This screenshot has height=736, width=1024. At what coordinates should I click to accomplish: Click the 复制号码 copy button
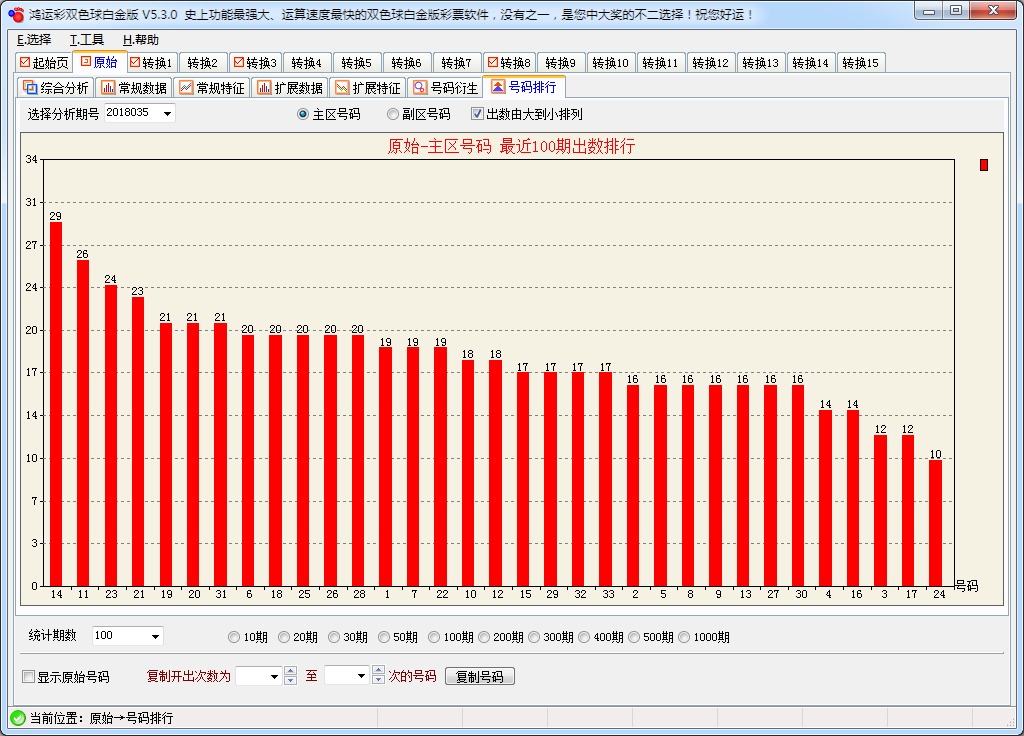479,675
